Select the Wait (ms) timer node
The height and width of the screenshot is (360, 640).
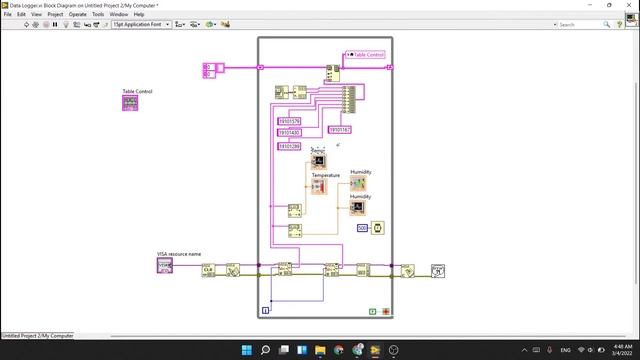pyautogui.click(x=378, y=228)
